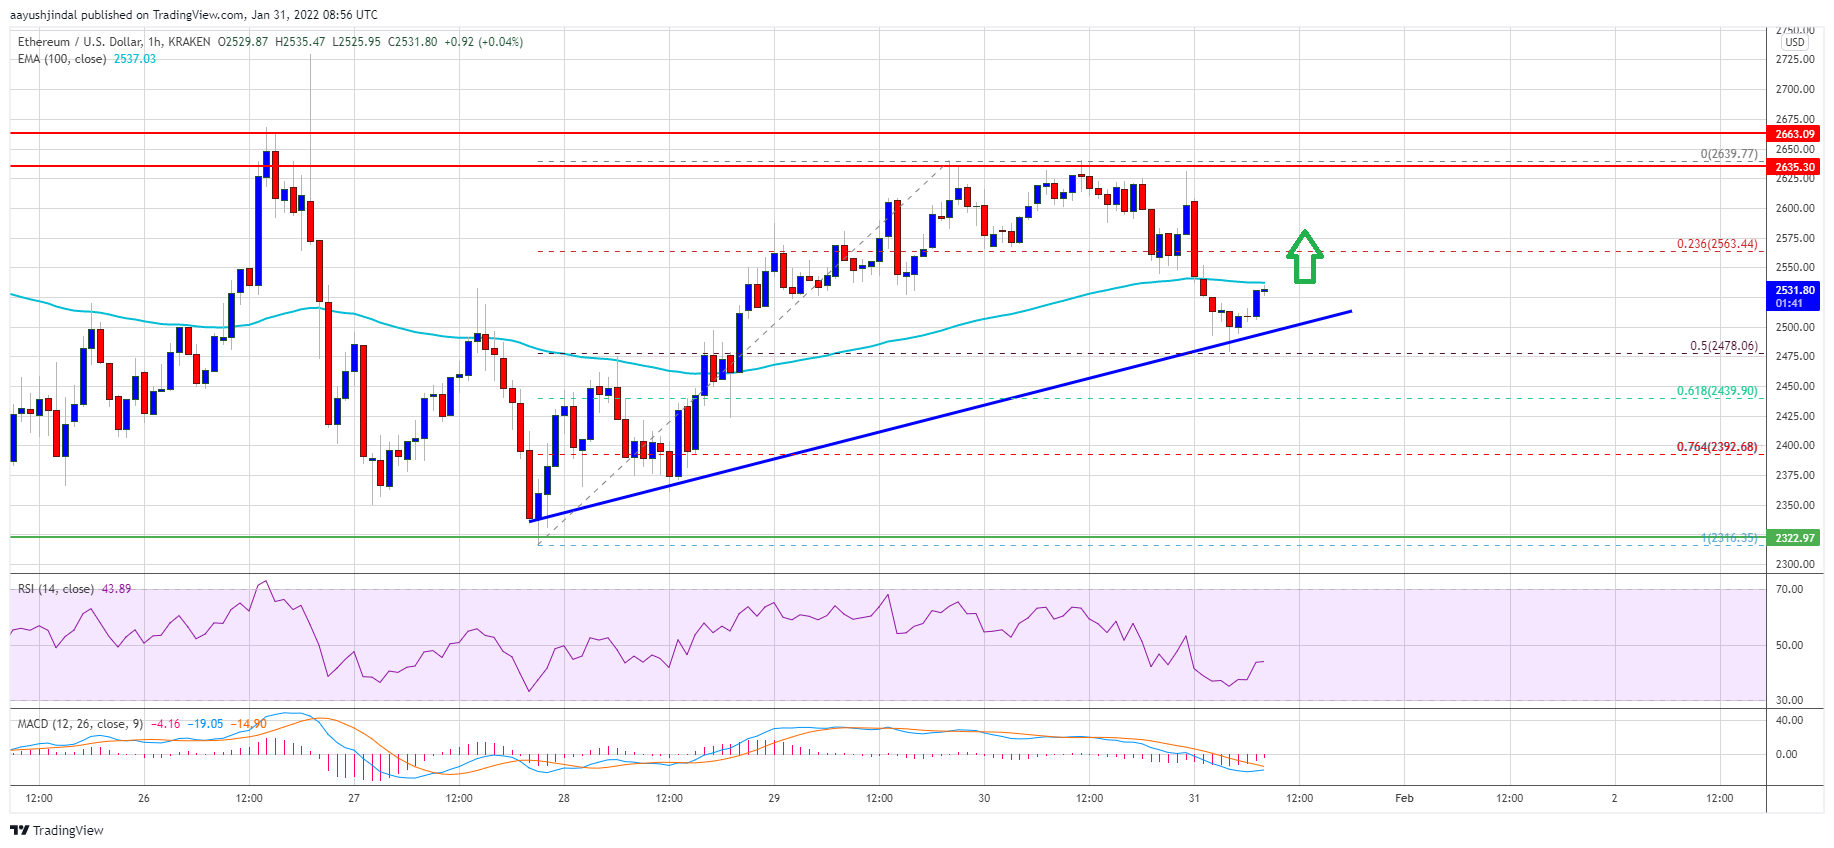Click the 0.764(2392.68) Fibonacci level label
The width and height of the screenshot is (1834, 848).
pyautogui.click(x=1716, y=447)
